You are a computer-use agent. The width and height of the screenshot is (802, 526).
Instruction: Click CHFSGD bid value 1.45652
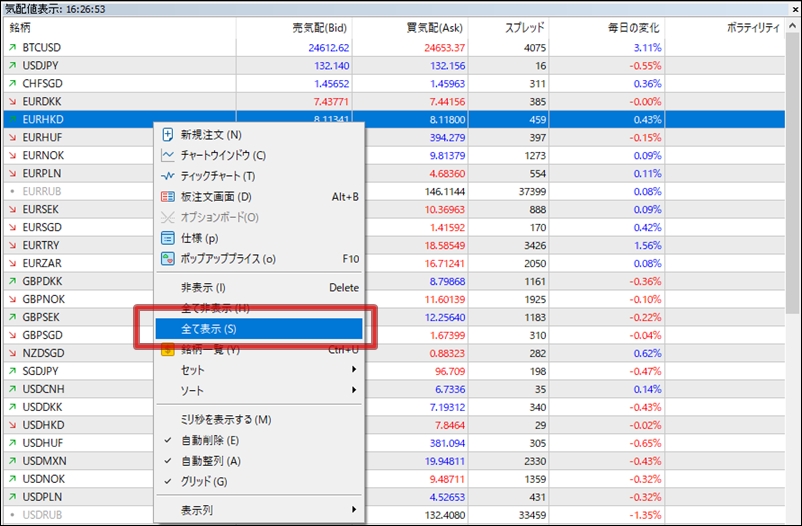tap(331, 83)
